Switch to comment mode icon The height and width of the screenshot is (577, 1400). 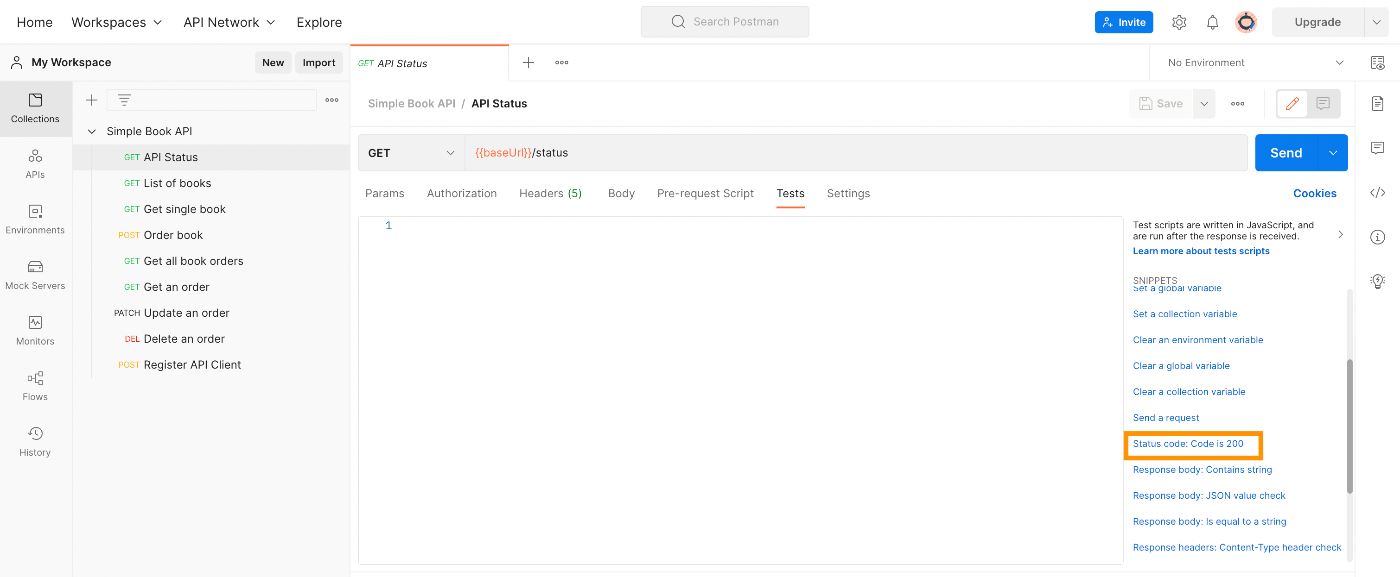coord(1323,103)
